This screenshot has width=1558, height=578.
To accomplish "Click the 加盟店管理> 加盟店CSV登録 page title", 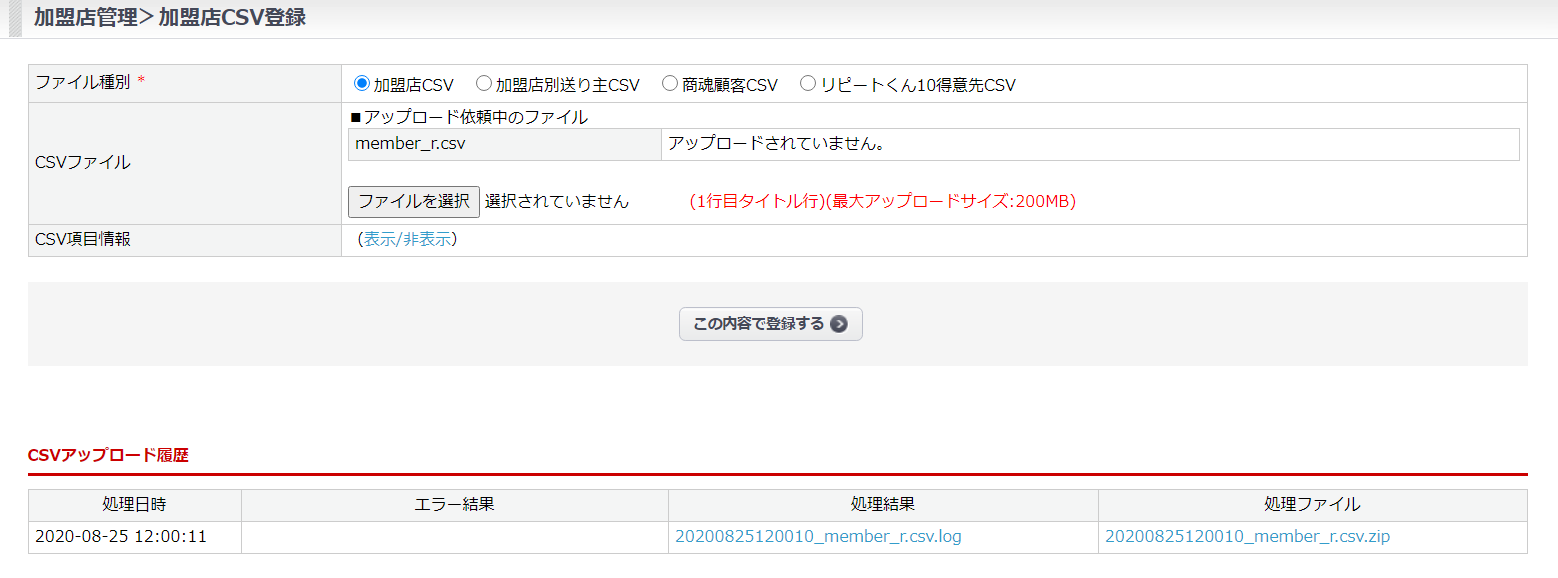I will point(169,18).
